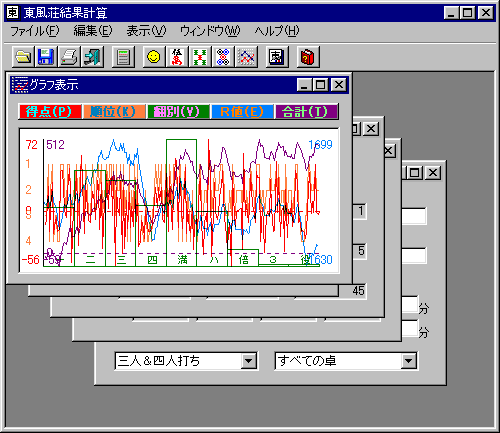Click the floppy disk save icon

point(46,57)
